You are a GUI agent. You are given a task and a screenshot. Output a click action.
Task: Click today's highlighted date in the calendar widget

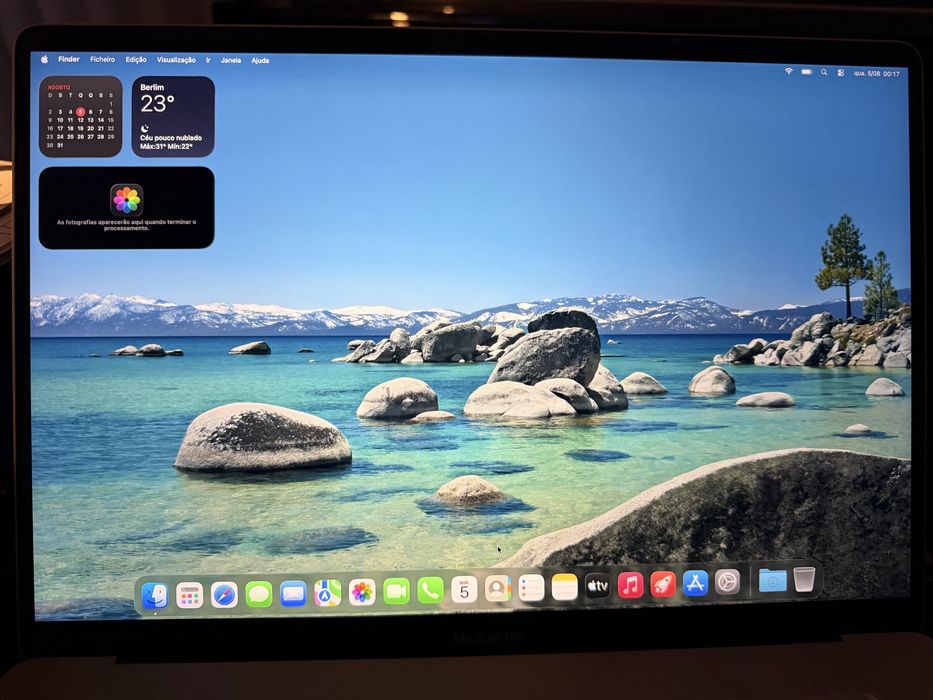click(80, 111)
